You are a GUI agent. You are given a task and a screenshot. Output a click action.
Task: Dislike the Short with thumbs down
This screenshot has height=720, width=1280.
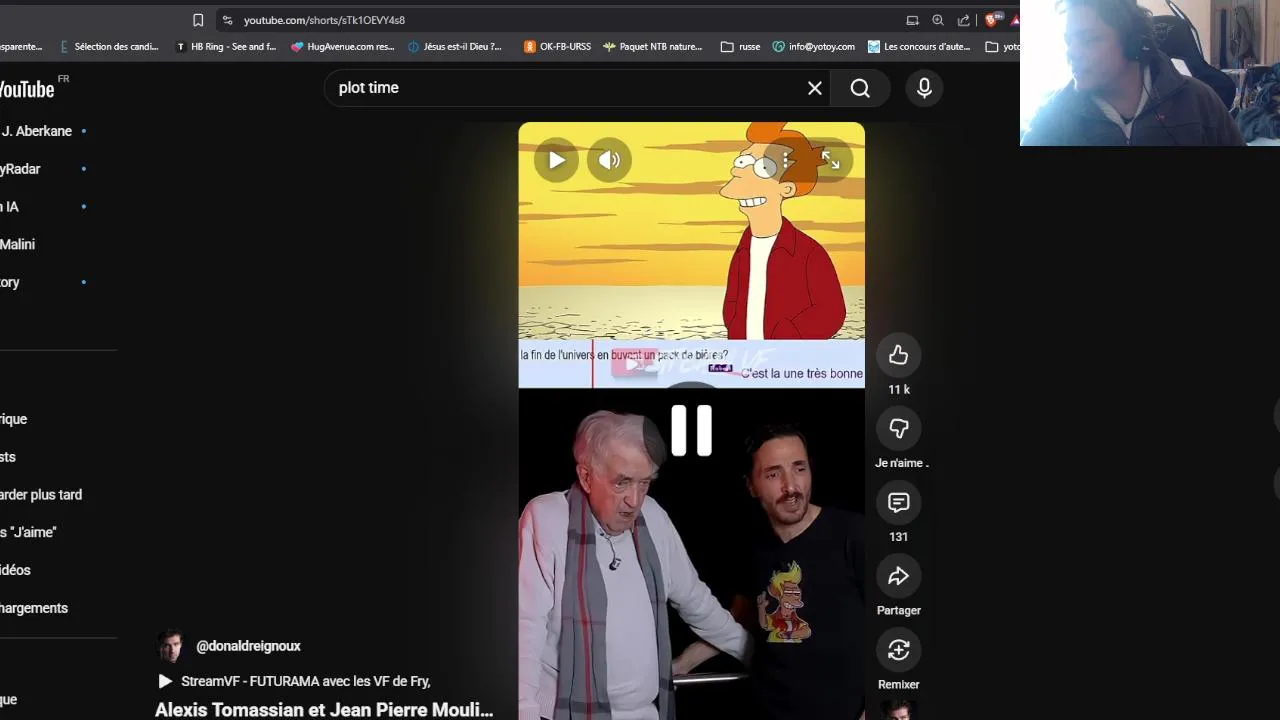pyautogui.click(x=898, y=429)
